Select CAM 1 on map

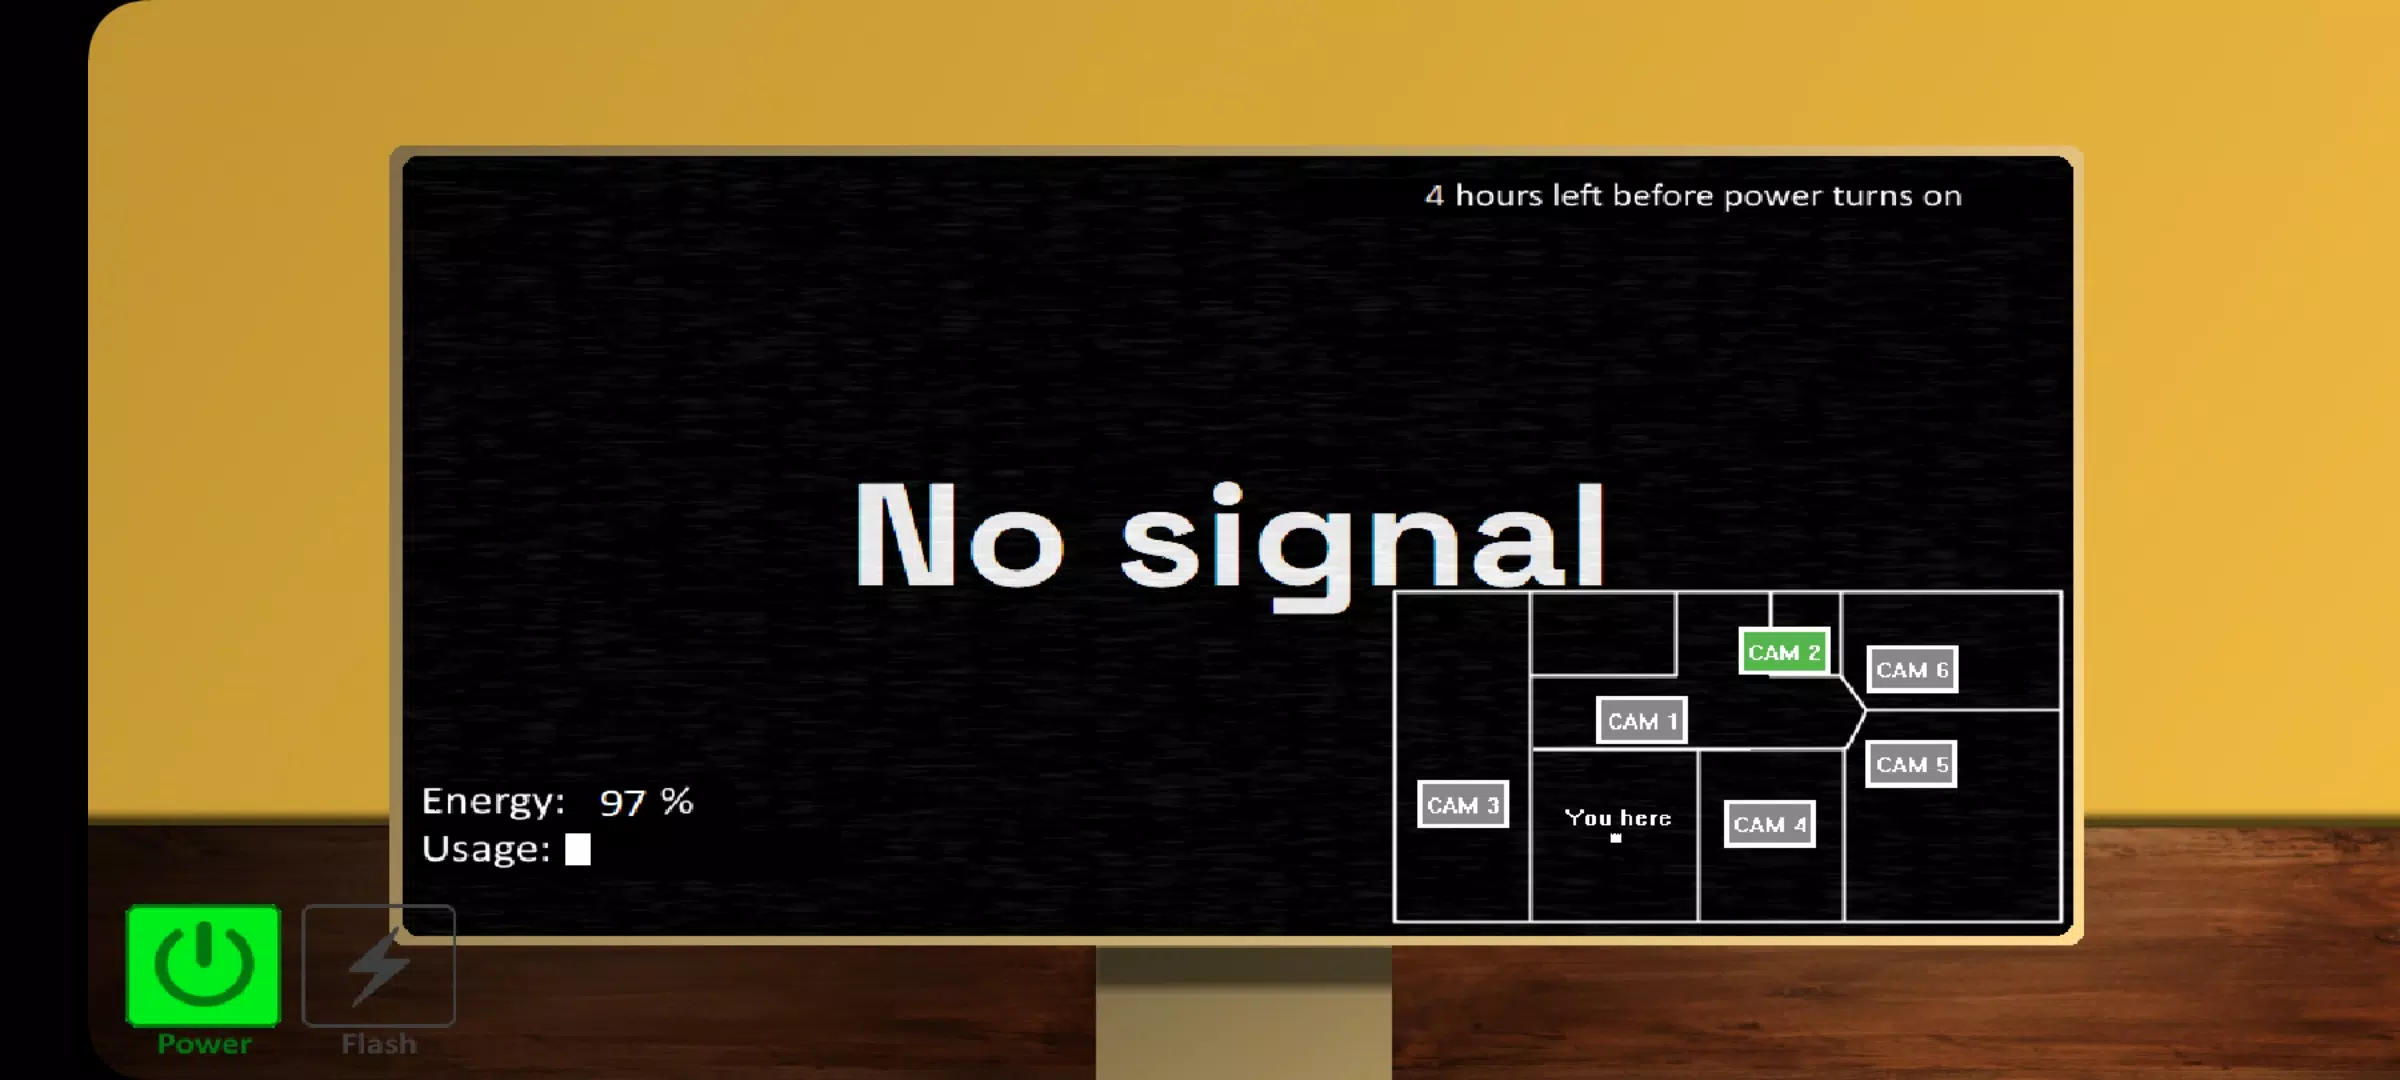(x=1641, y=721)
